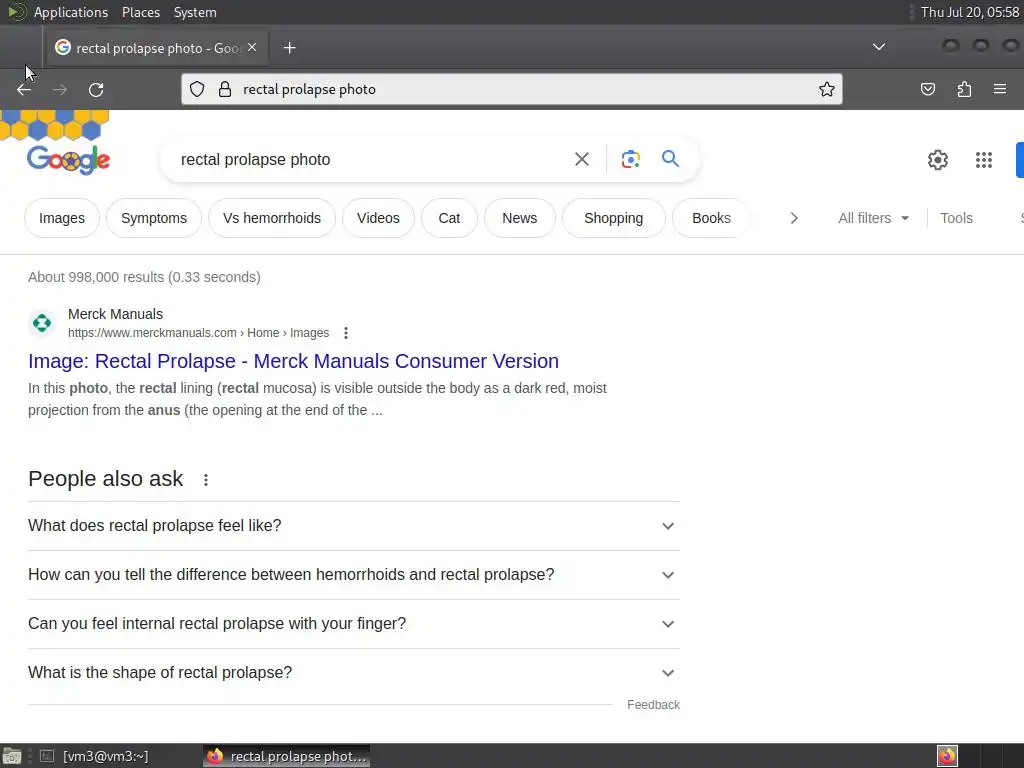This screenshot has height=768, width=1024.
Task: Open Google quick settings gear
Action: pyautogui.click(x=938, y=160)
